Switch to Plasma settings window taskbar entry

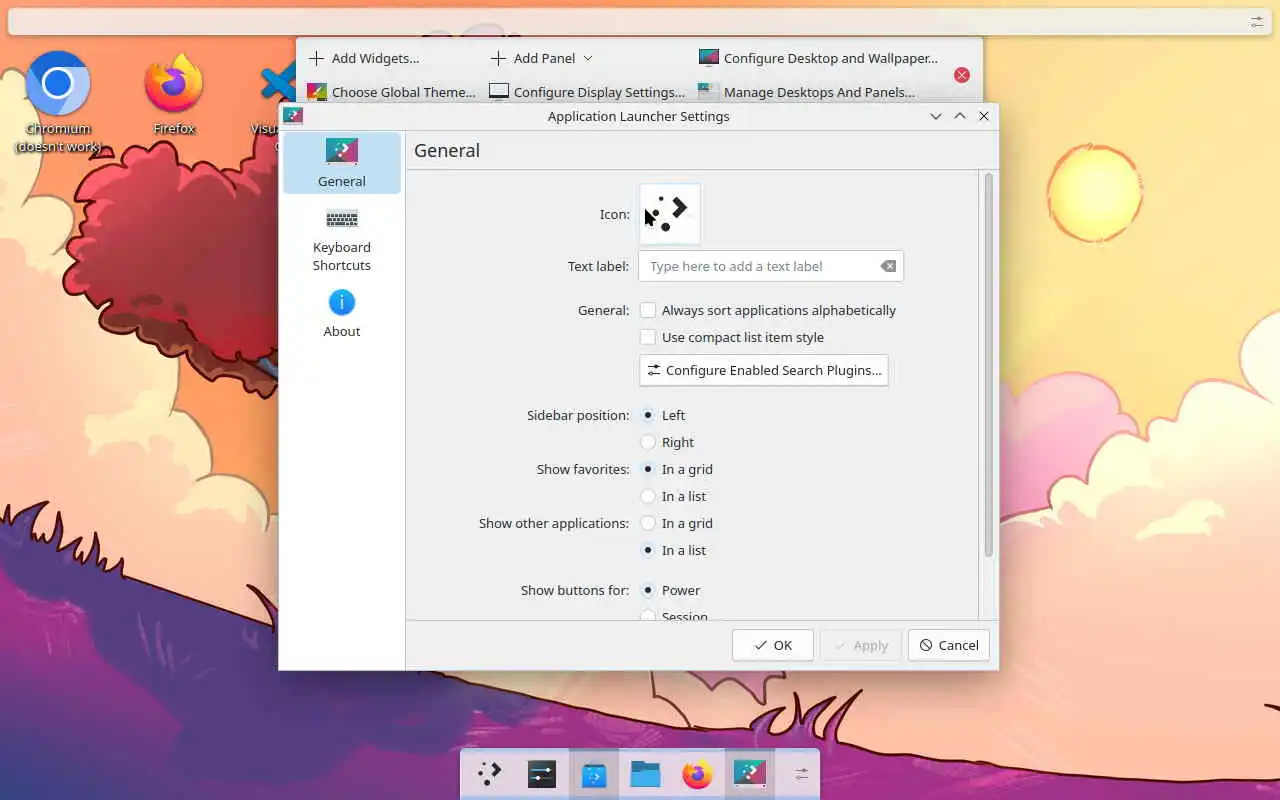click(750, 774)
